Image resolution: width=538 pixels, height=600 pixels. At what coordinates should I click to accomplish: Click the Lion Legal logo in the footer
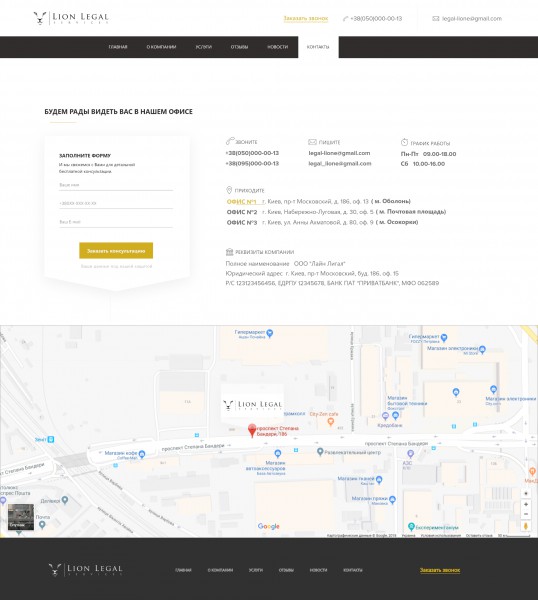[86, 570]
